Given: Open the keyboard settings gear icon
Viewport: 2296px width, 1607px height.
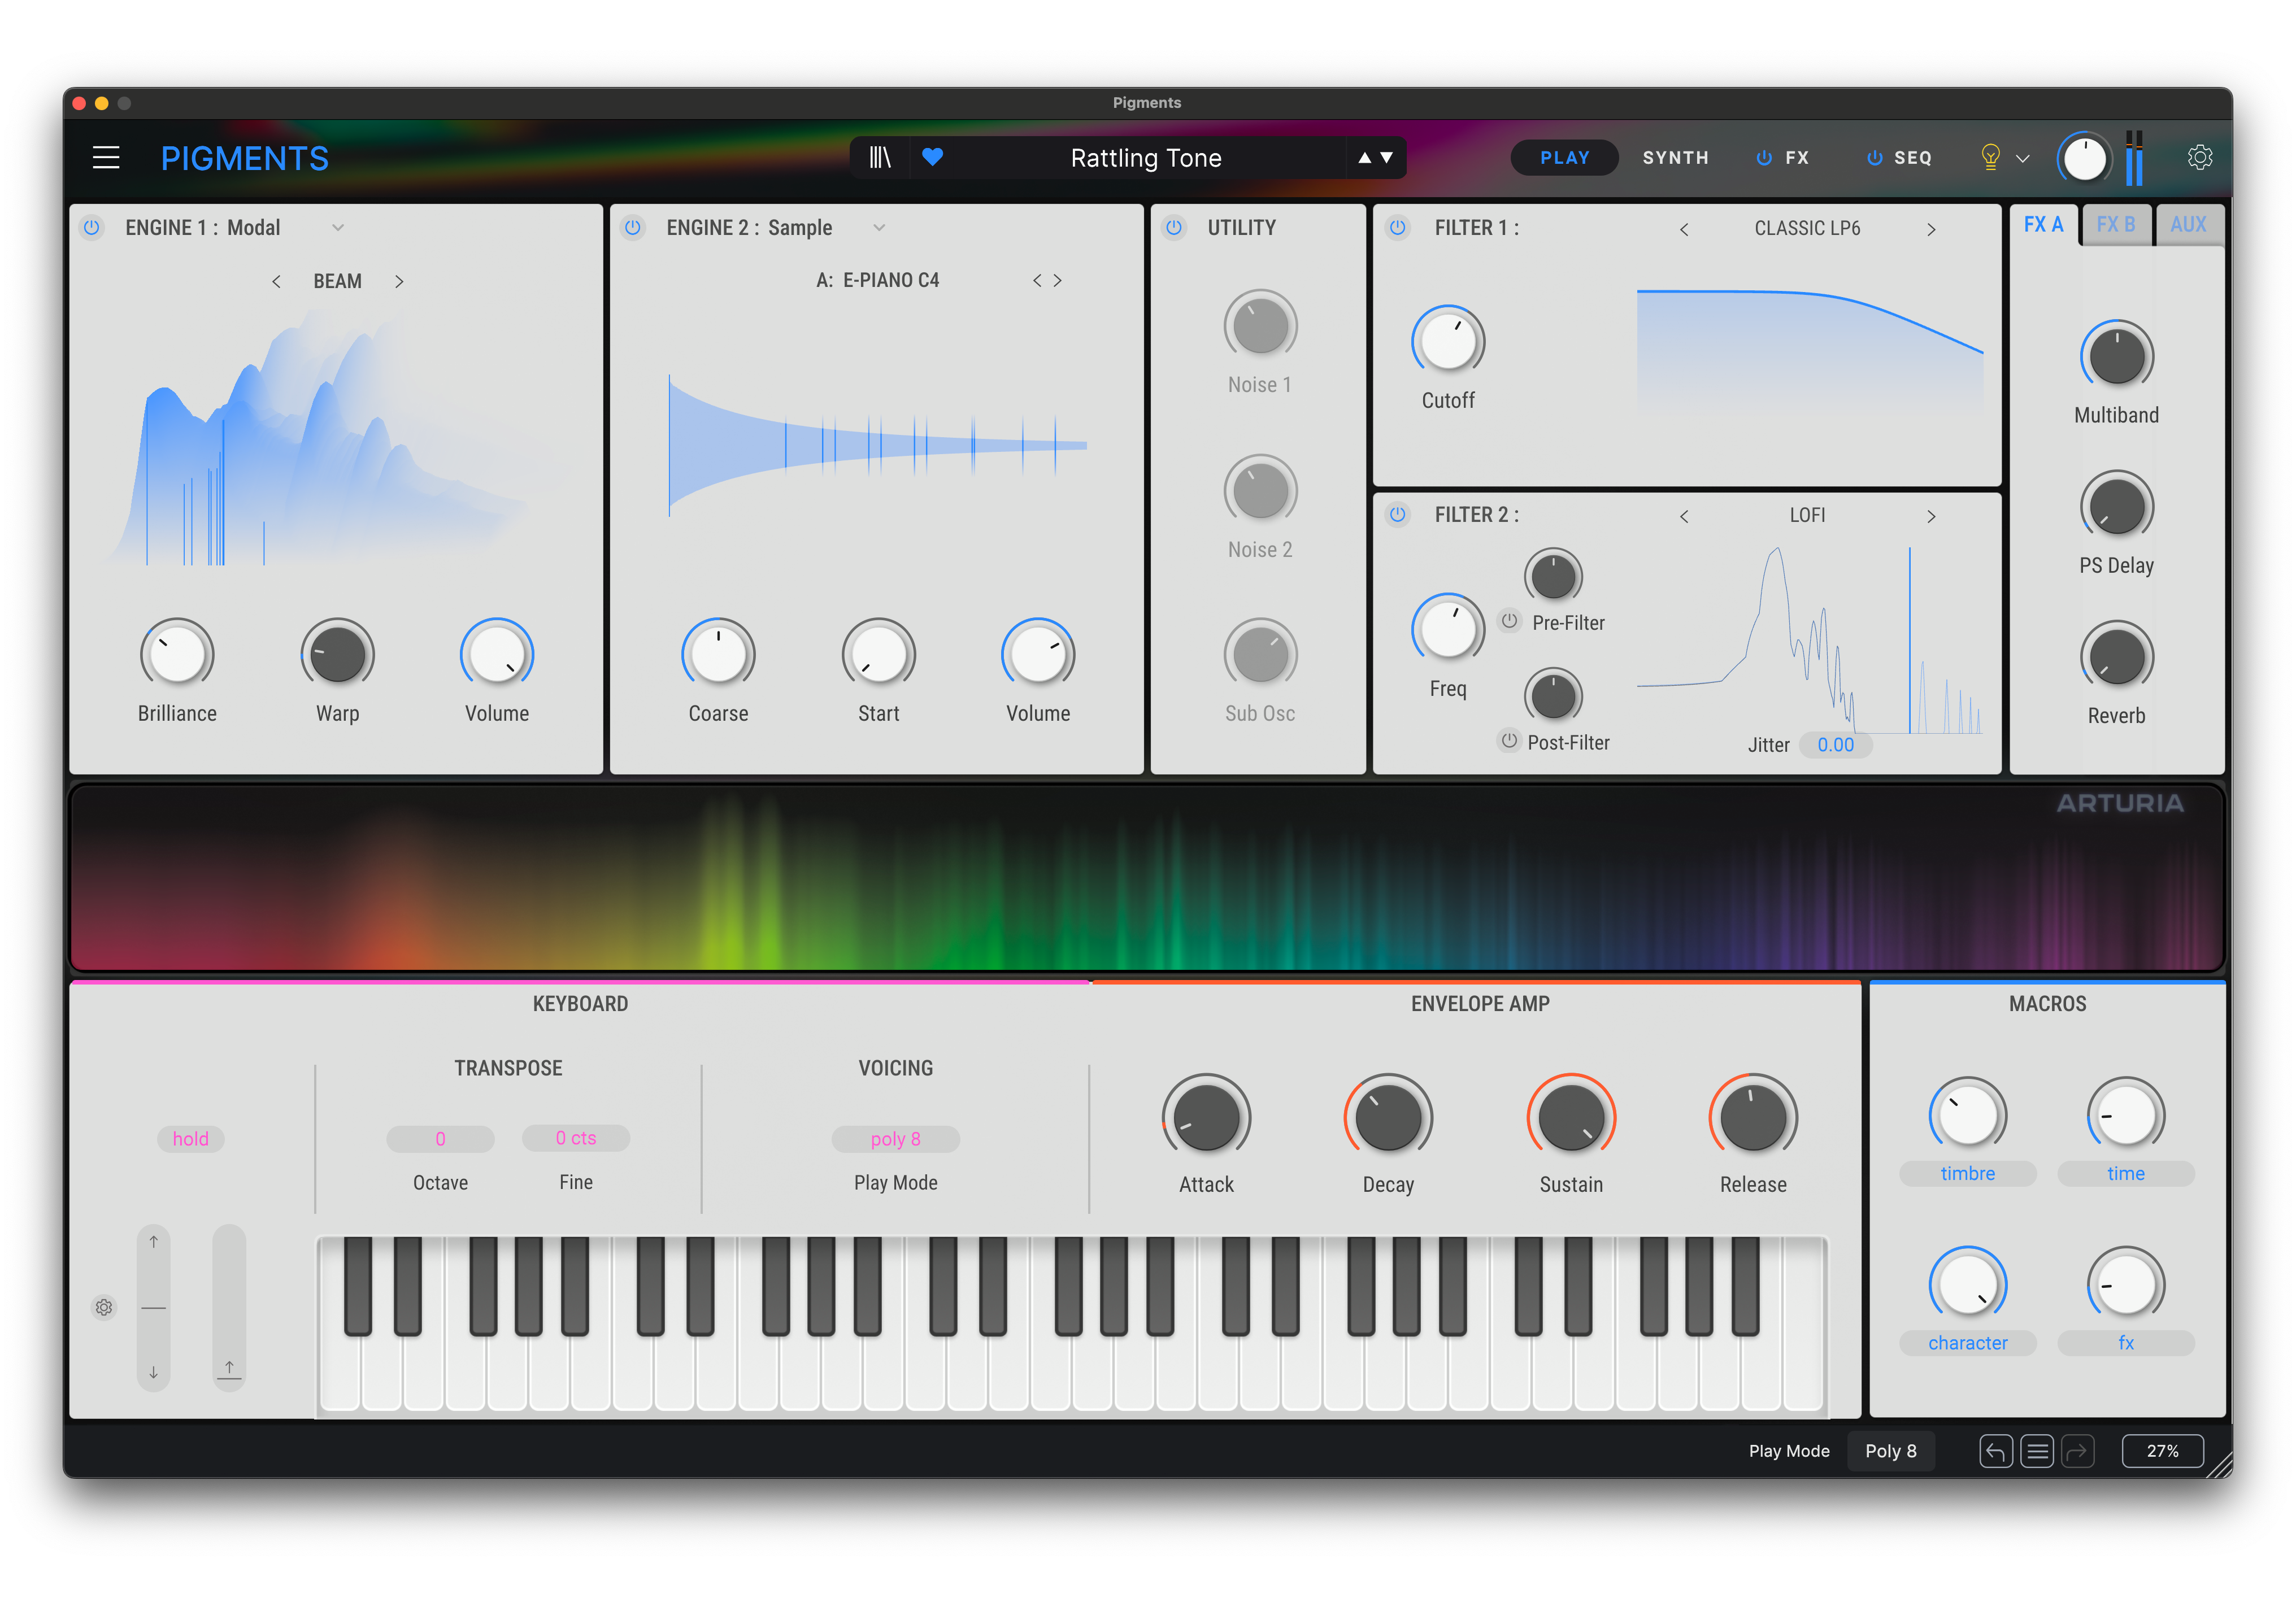Looking at the screenshot, I should 104,1307.
